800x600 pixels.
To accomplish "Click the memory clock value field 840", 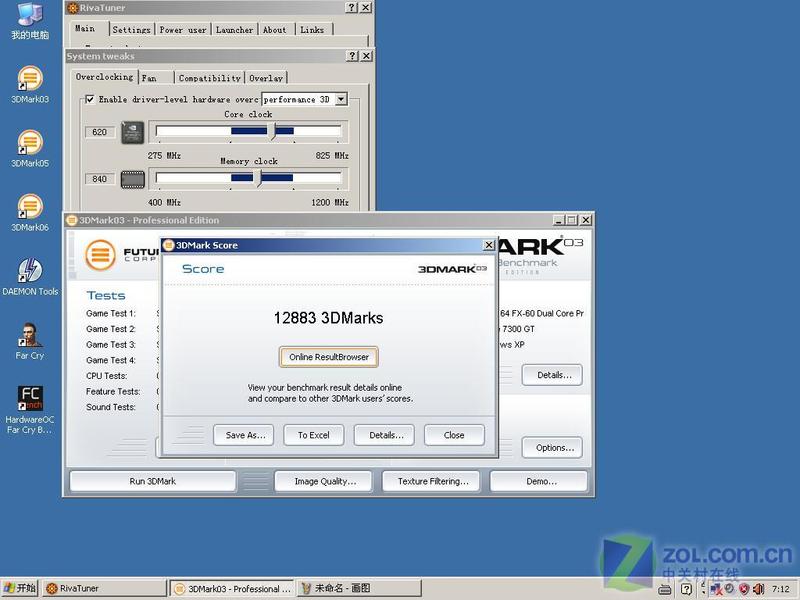I will tap(99, 179).
